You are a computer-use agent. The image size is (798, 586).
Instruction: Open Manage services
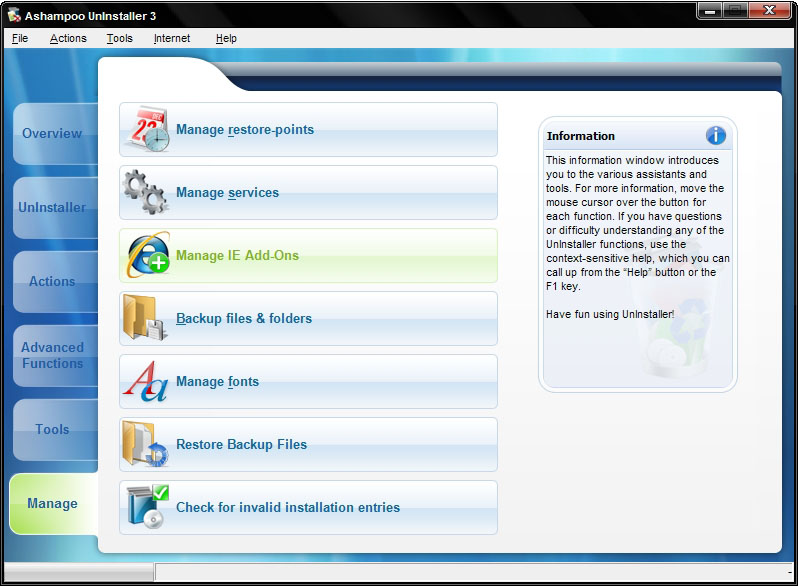308,192
